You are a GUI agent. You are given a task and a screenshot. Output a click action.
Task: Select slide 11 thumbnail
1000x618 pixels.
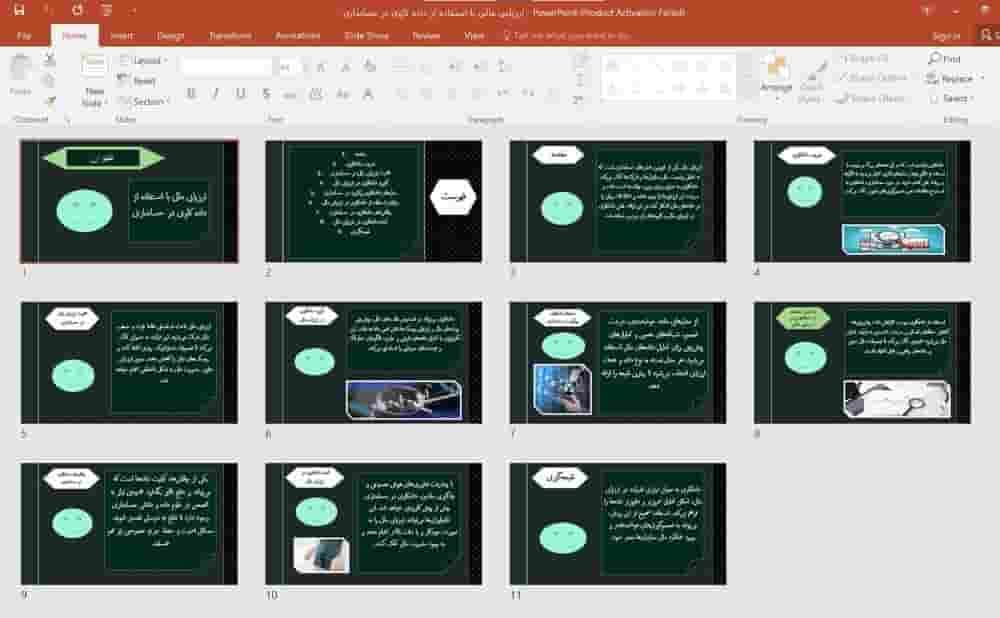click(618, 524)
